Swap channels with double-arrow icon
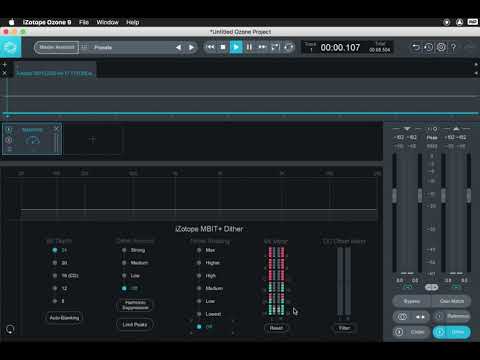Image resolution: width=480 pixels, height=360 pixels. pyautogui.click(x=421, y=317)
